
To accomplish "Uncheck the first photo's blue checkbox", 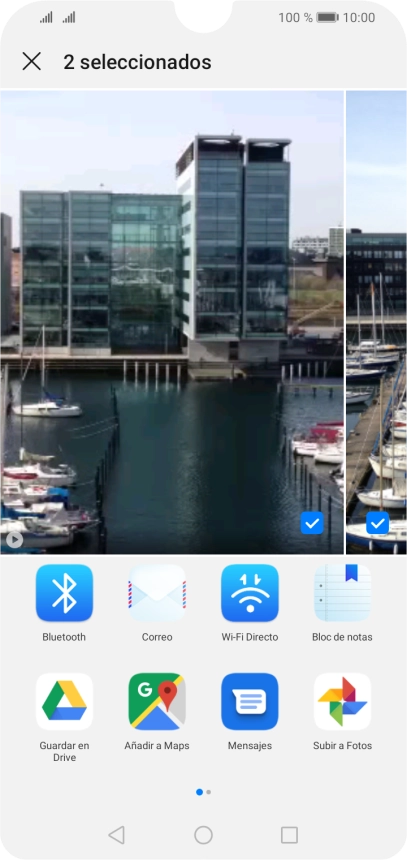I will click(312, 523).
